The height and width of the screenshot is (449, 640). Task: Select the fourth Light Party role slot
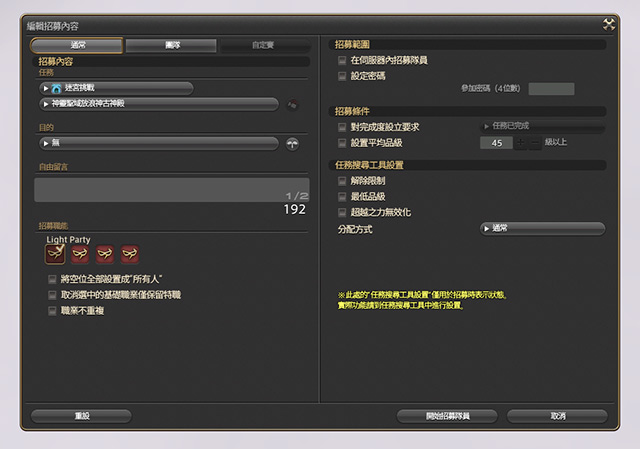click(130, 254)
